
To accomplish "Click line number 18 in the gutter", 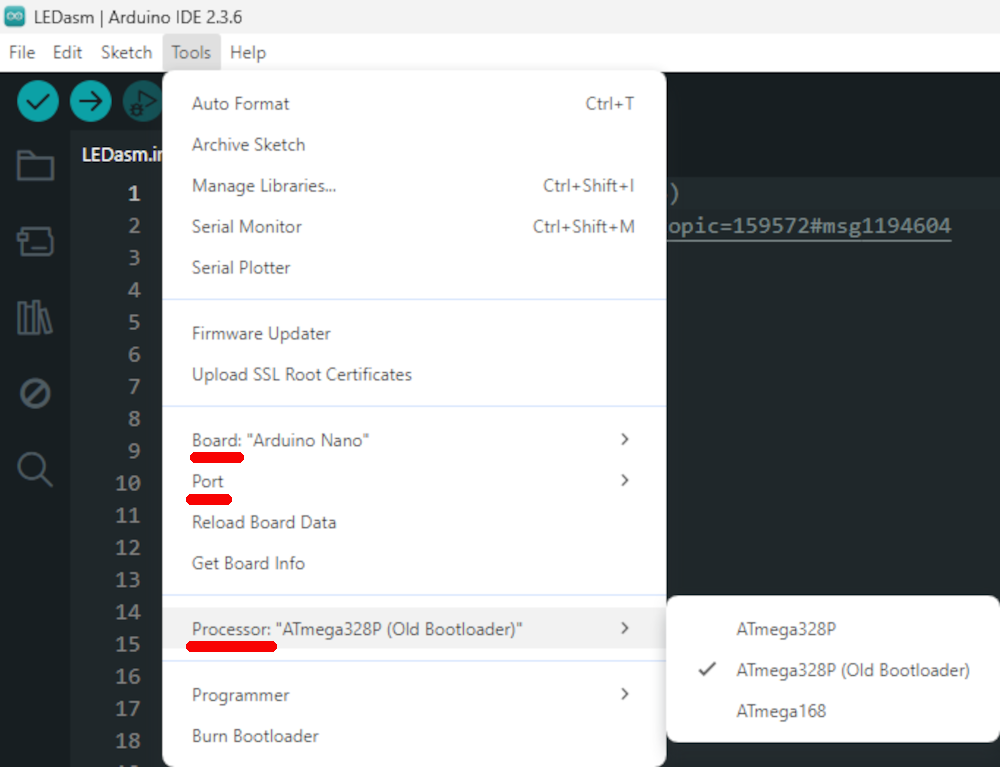I will 128,740.
